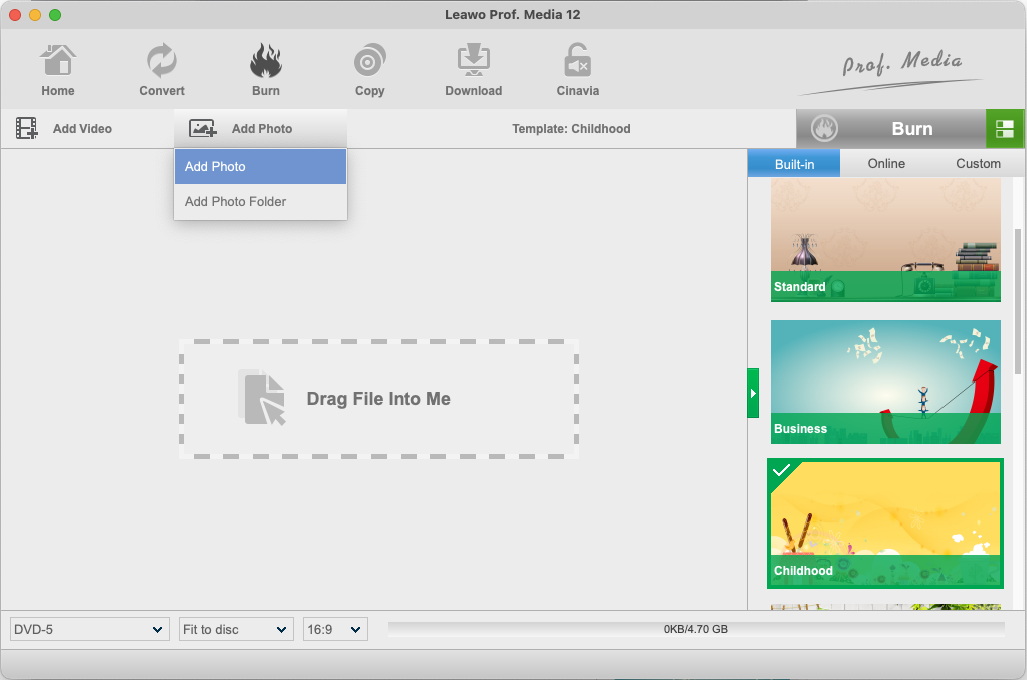Screen dimensions: 1027x680
Task: Select Add Photo Folder menu entry
Action: [260, 201]
